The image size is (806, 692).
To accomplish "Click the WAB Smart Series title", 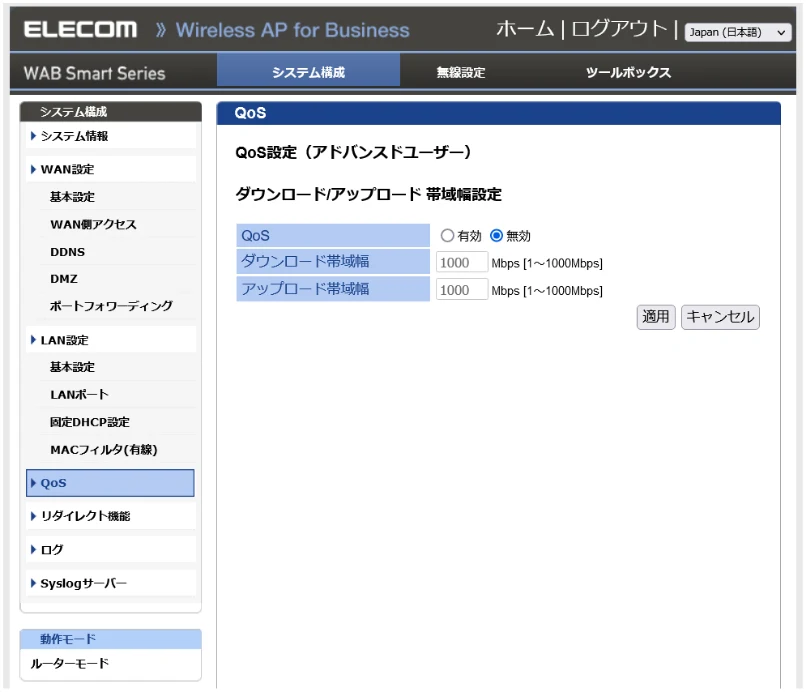I will [95, 73].
